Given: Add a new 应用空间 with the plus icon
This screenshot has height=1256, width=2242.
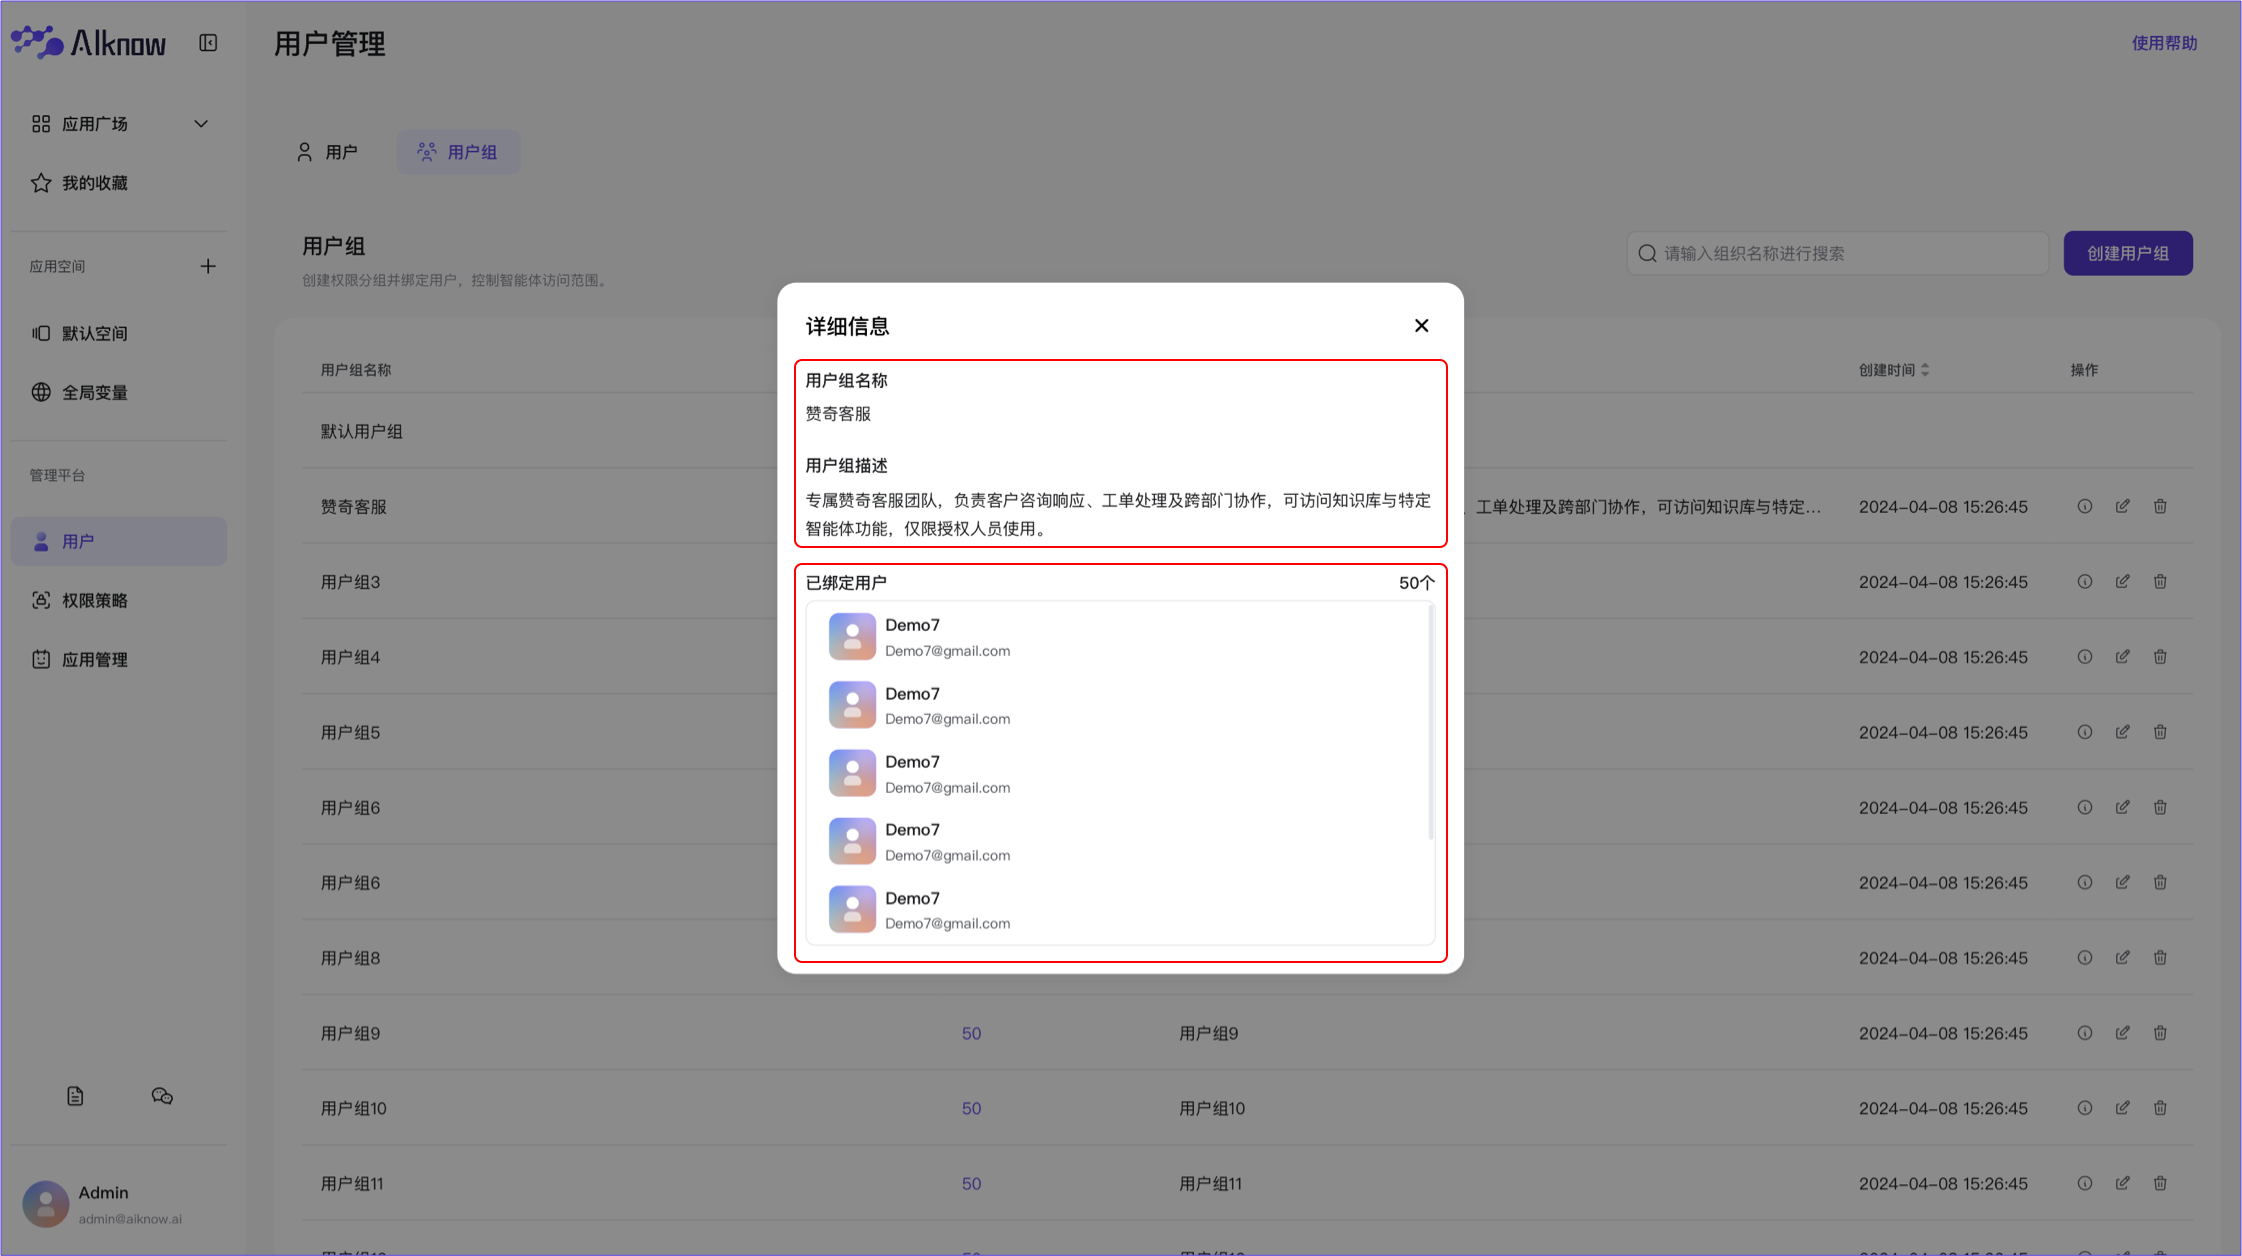Looking at the screenshot, I should [208, 266].
